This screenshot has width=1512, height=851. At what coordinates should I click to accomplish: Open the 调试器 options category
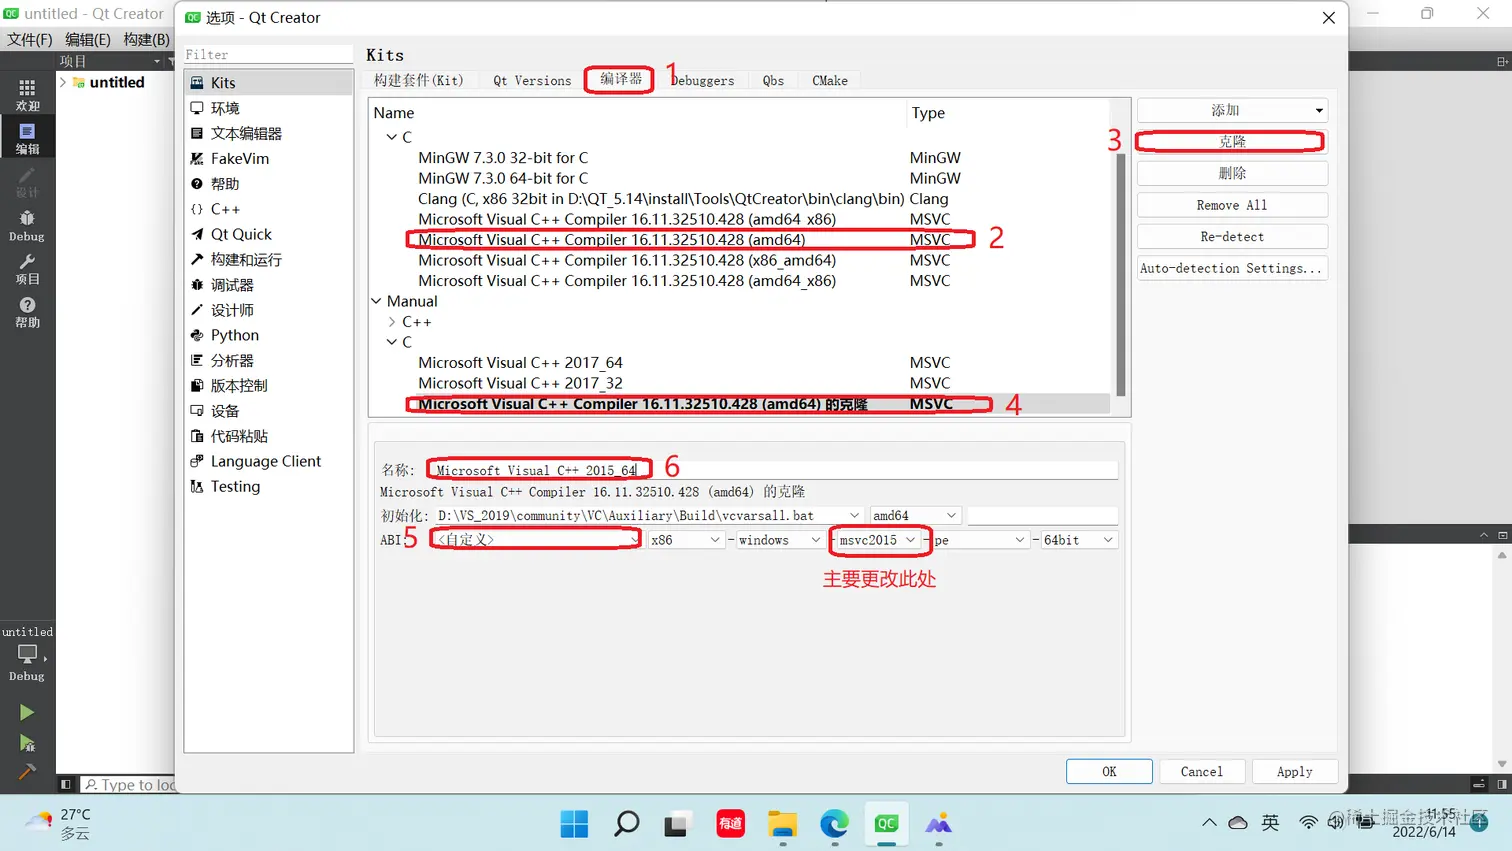click(x=269, y=285)
